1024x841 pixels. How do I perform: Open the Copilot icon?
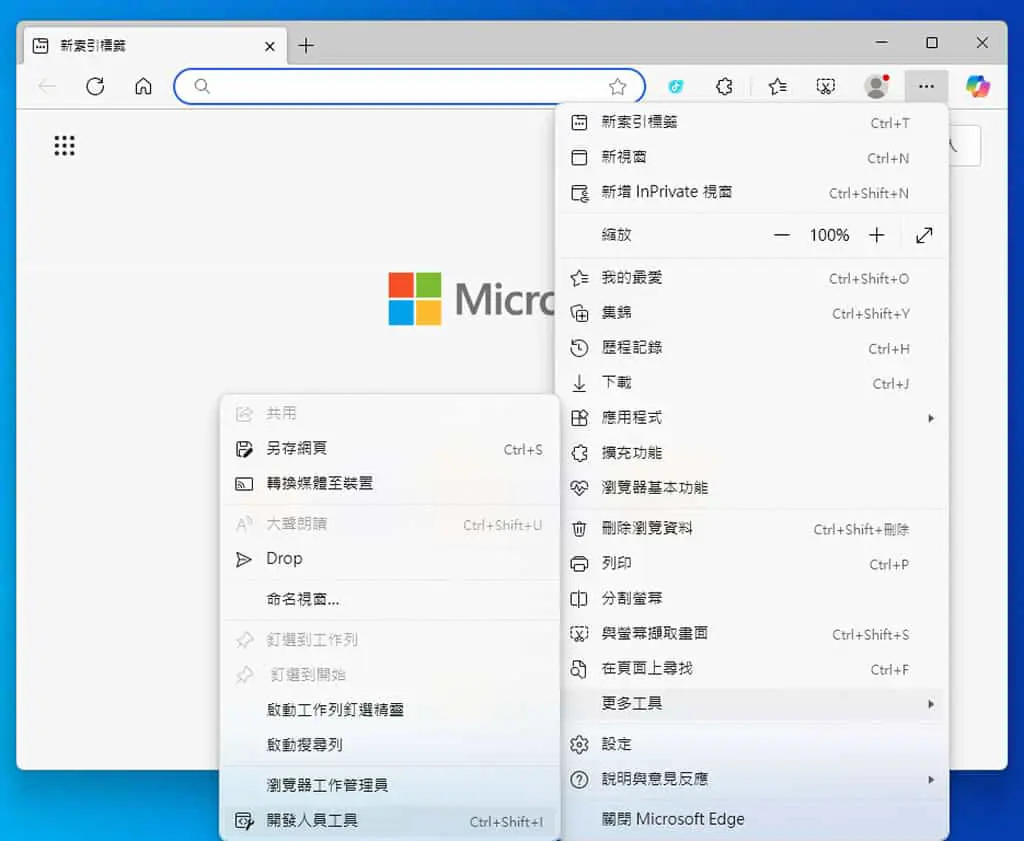978,86
